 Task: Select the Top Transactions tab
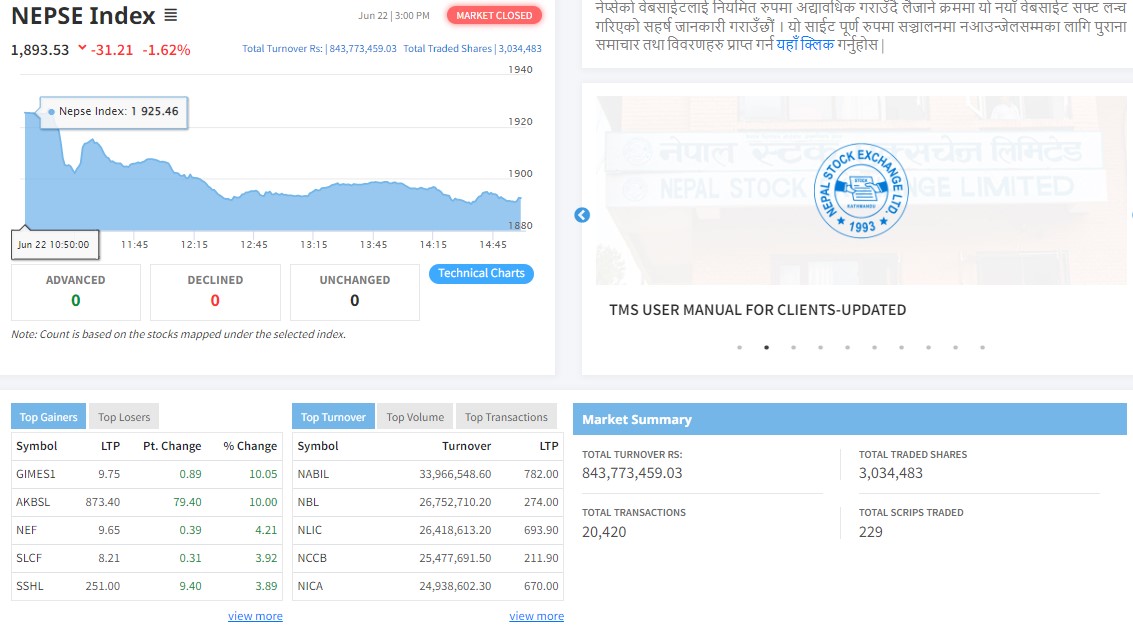click(x=507, y=417)
